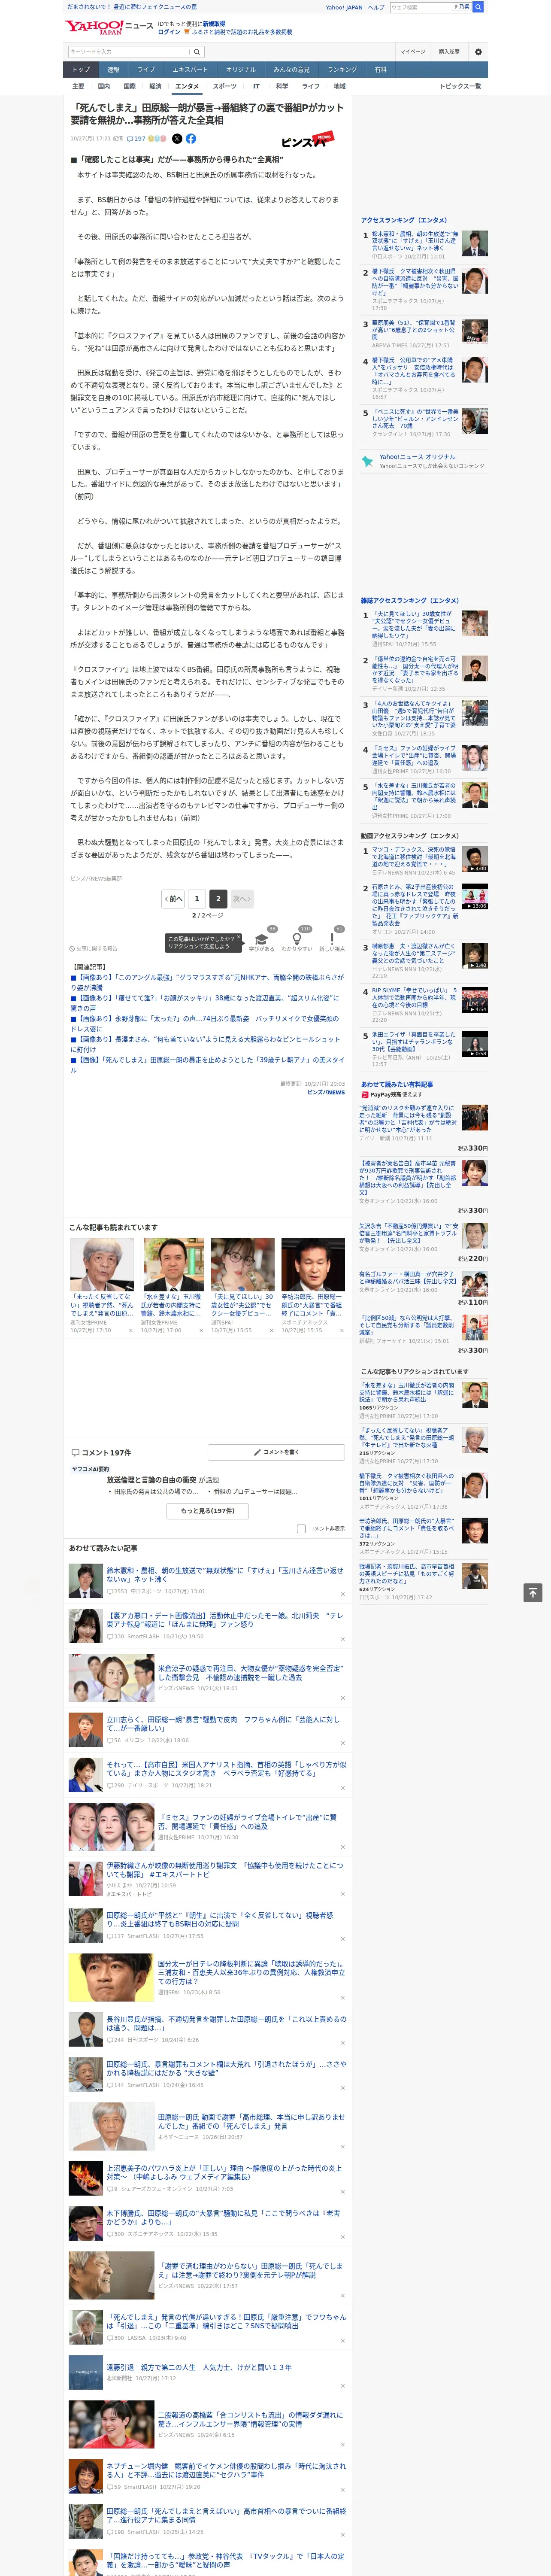Viewport: 551px width, 2576px height.
Task: Click もっと見る(197件) button
Action: [x=208, y=1510]
